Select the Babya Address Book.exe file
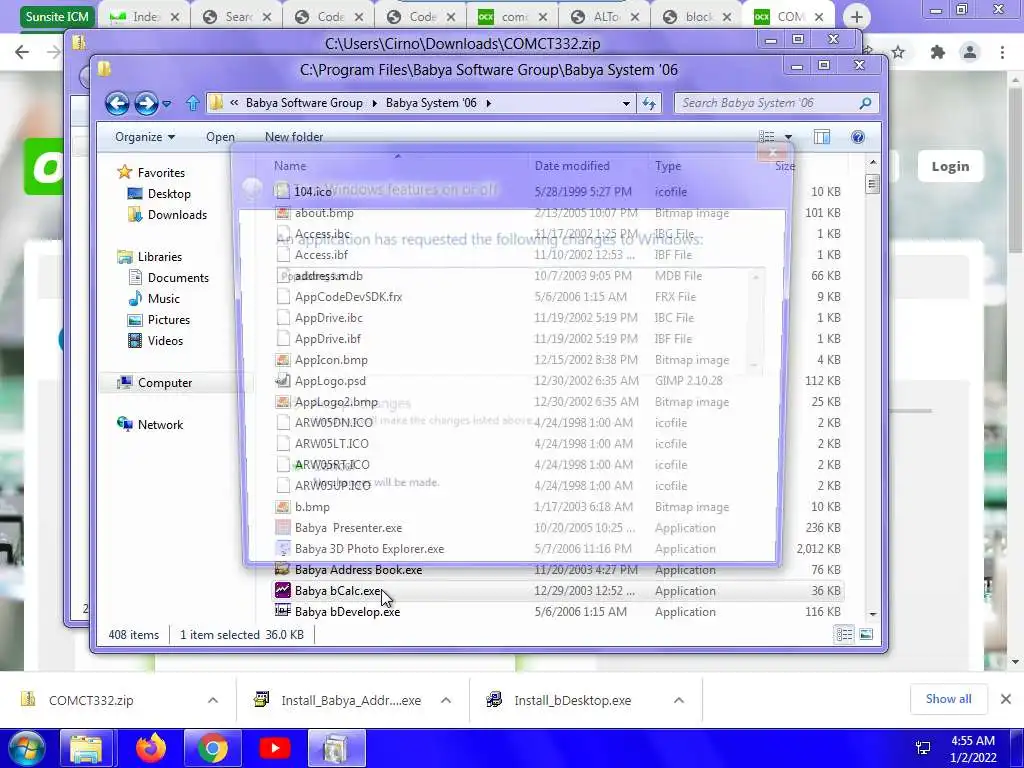The width and height of the screenshot is (1024, 768). (558, 569)
